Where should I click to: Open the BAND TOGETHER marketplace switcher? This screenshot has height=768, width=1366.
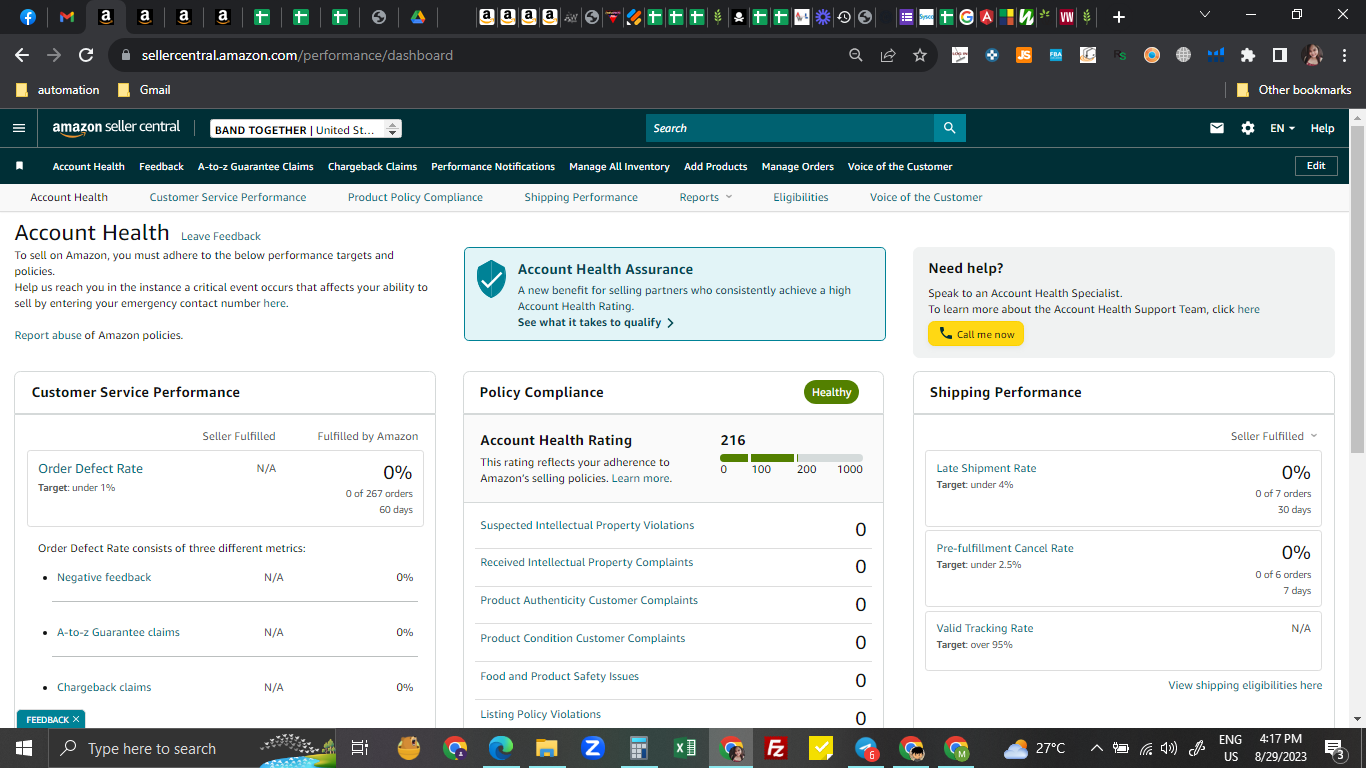[x=306, y=129]
